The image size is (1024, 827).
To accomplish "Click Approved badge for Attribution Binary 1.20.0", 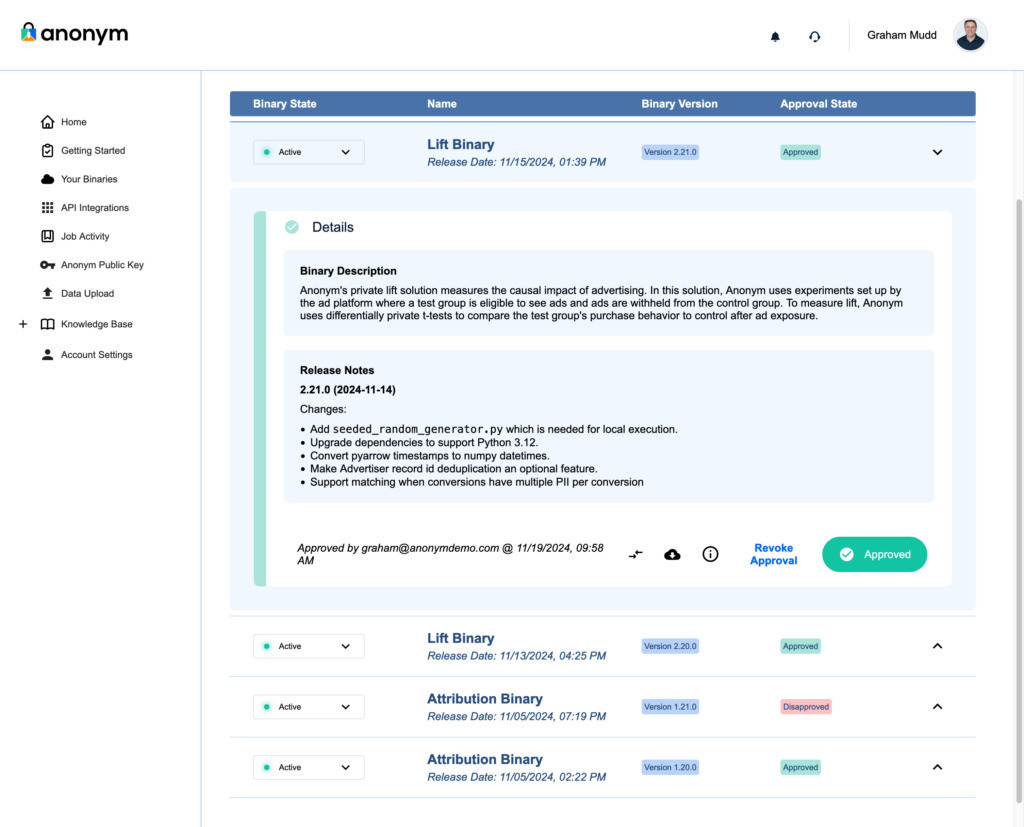I will tap(800, 768).
